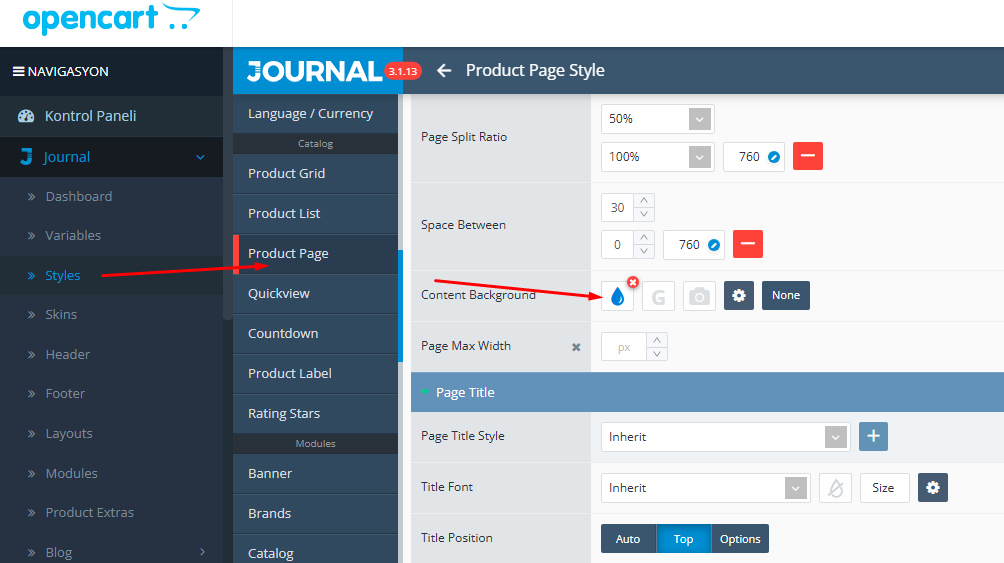
Task: Select Brands module style
Action: point(315,514)
